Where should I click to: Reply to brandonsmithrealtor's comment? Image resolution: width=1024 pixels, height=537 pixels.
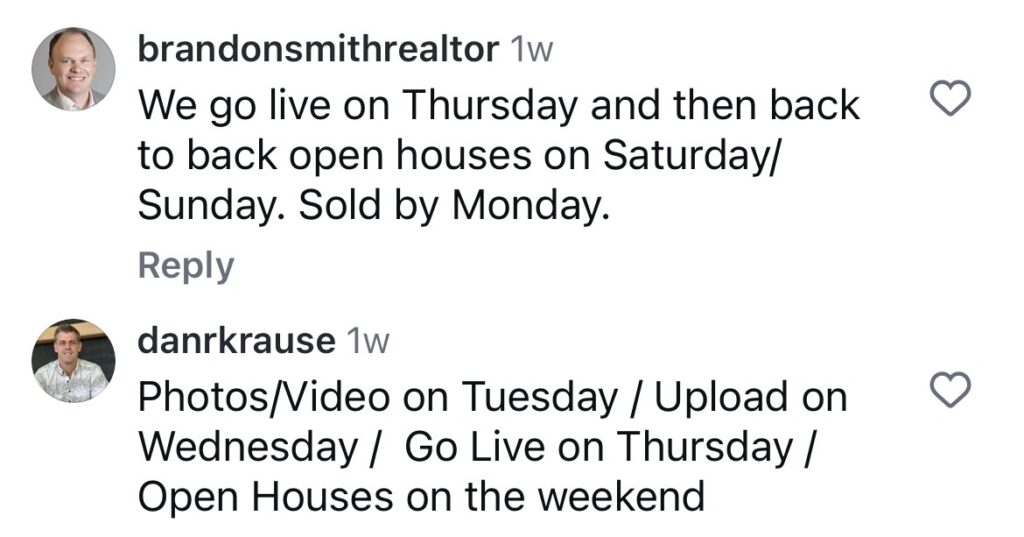[x=185, y=267]
